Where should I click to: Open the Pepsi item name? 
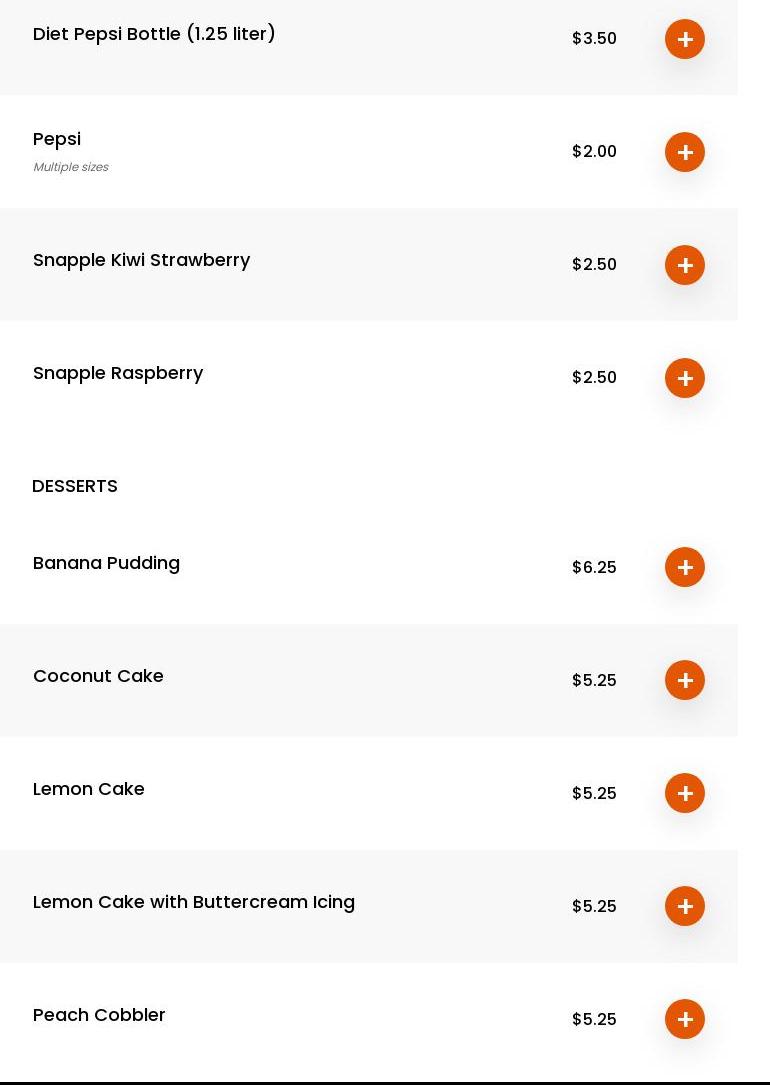pos(57,139)
